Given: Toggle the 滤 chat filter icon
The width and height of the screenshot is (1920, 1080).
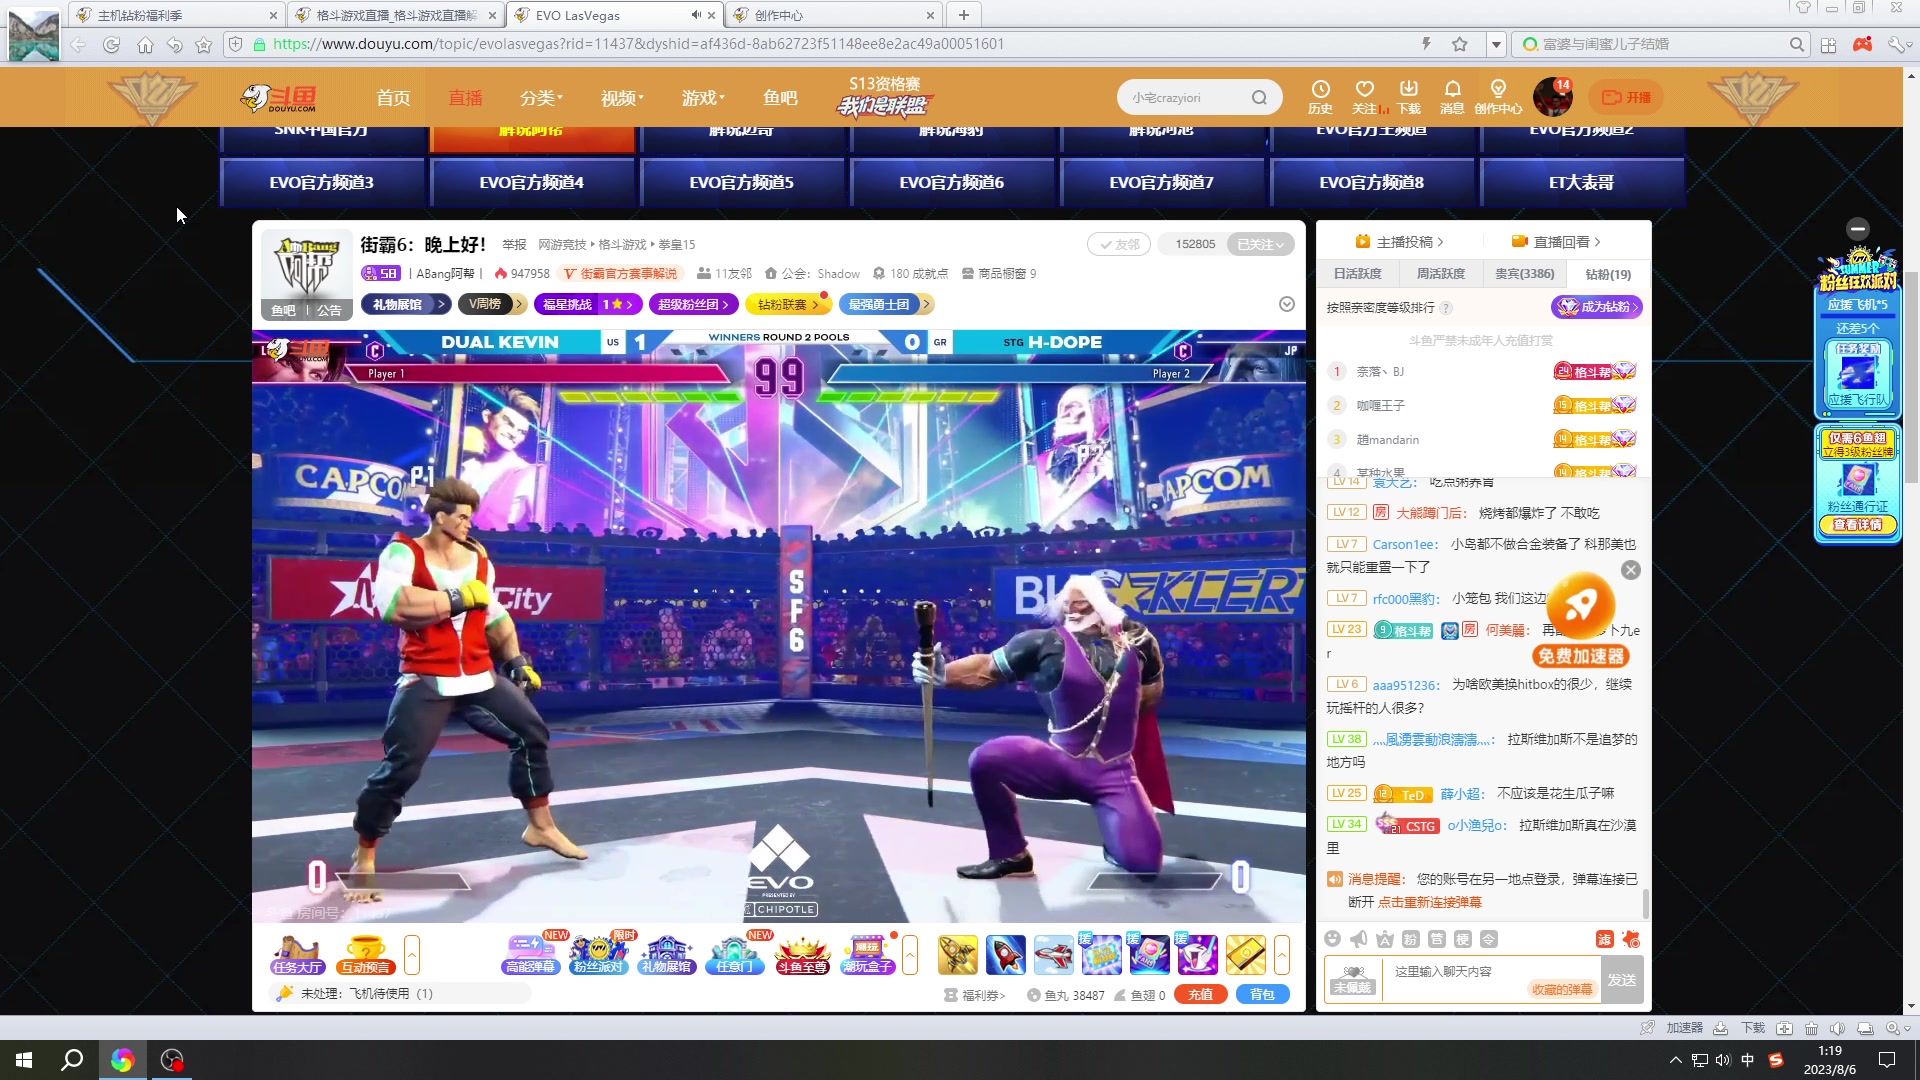Looking at the screenshot, I should pos(1604,939).
